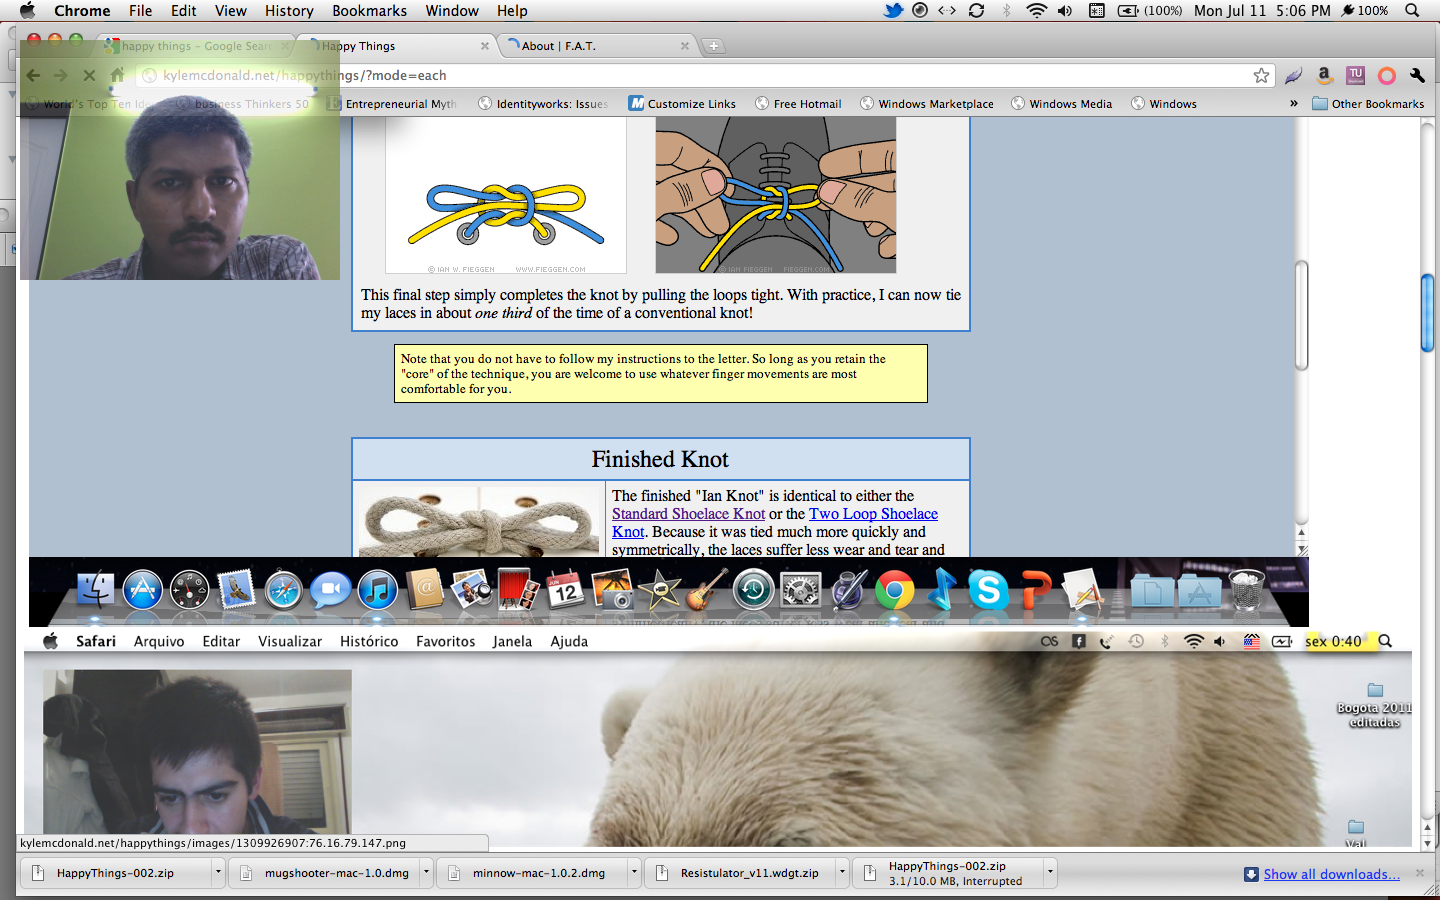
Task: Open the Other Bookmarks folder
Action: (x=1368, y=103)
